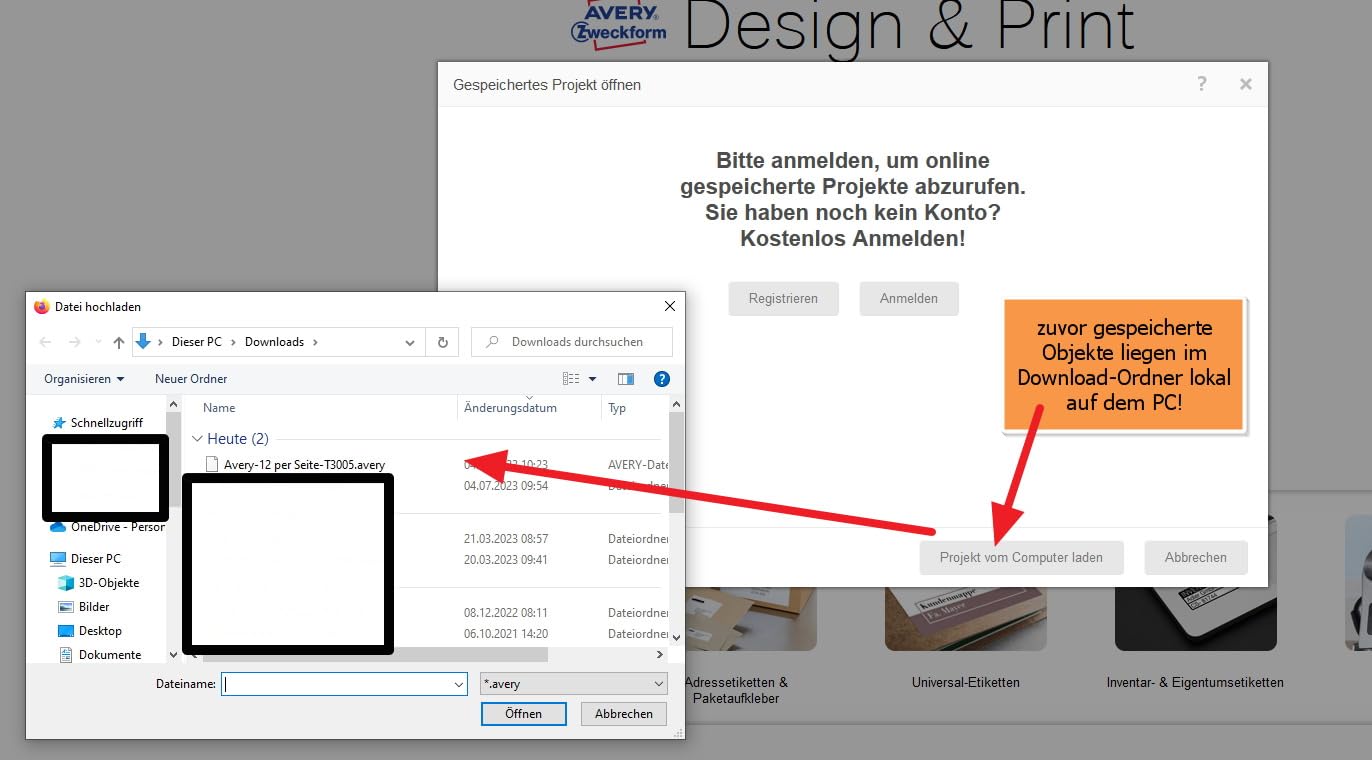Open Dokumente in the navigation pane
Viewport: 1372px width, 760px height.
(x=100, y=655)
